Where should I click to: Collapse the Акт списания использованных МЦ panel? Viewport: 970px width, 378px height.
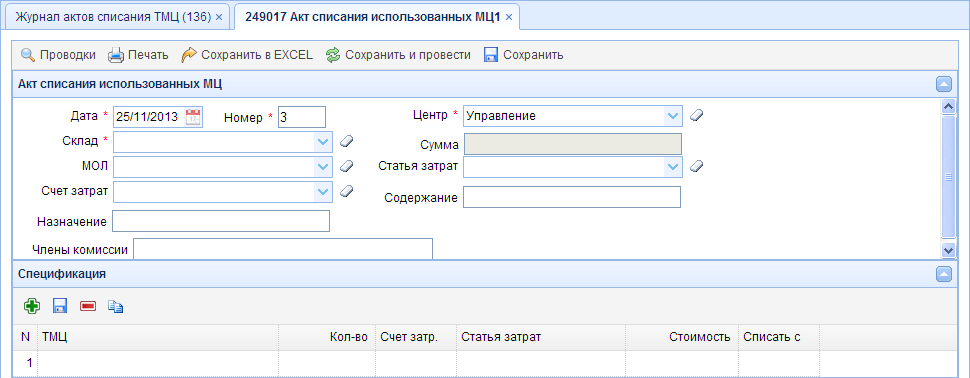point(943,84)
